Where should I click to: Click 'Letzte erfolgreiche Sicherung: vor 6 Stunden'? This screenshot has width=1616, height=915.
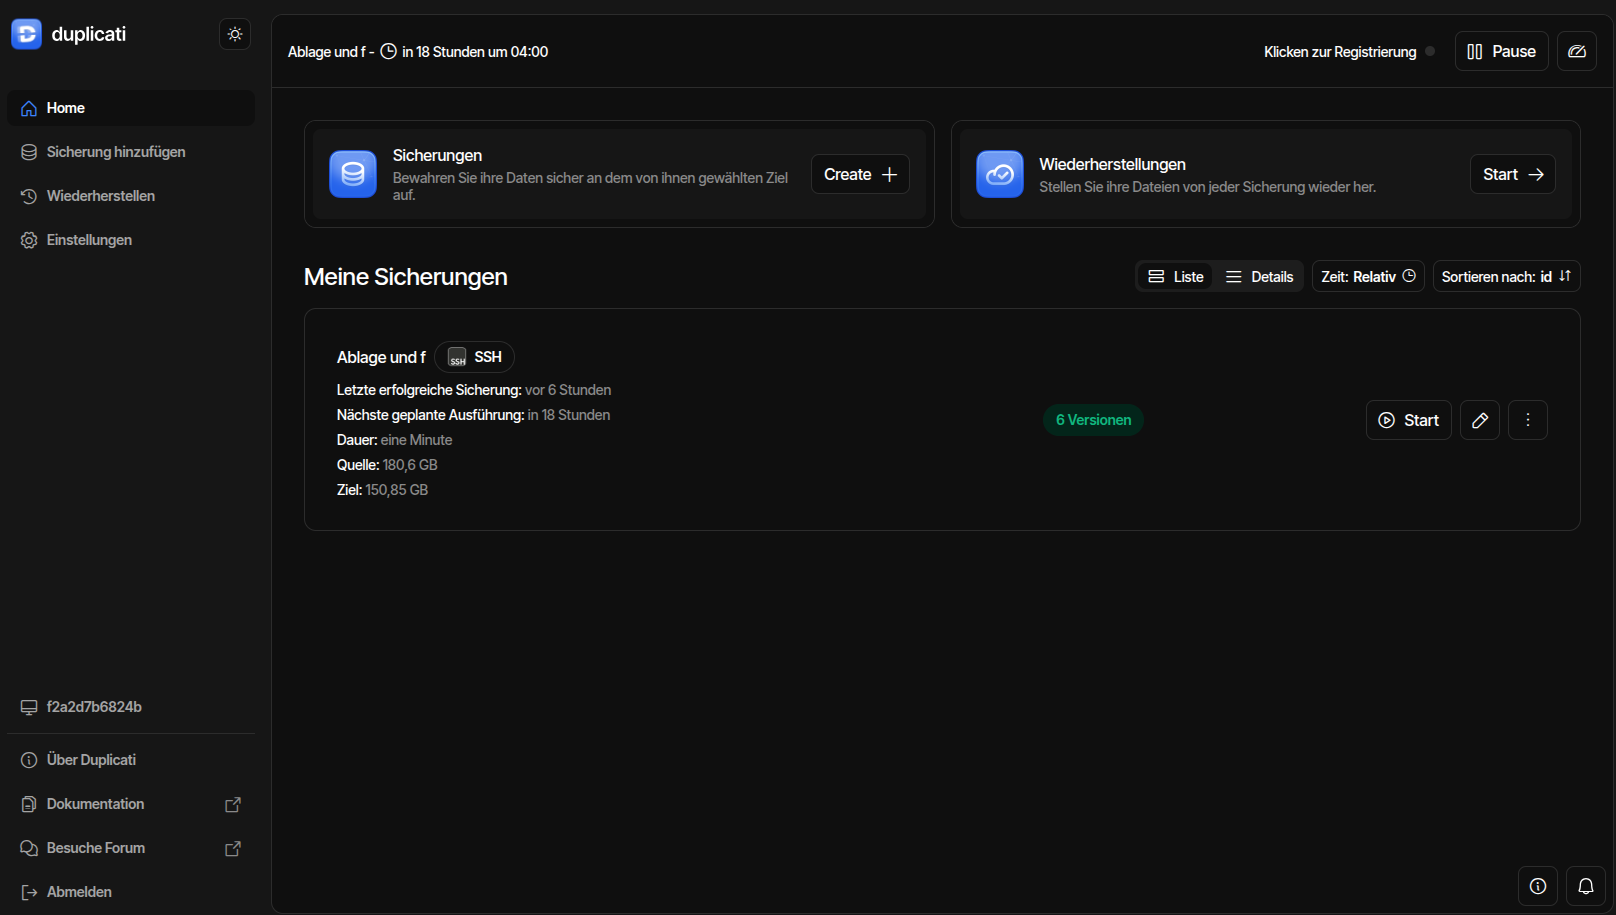click(x=474, y=390)
